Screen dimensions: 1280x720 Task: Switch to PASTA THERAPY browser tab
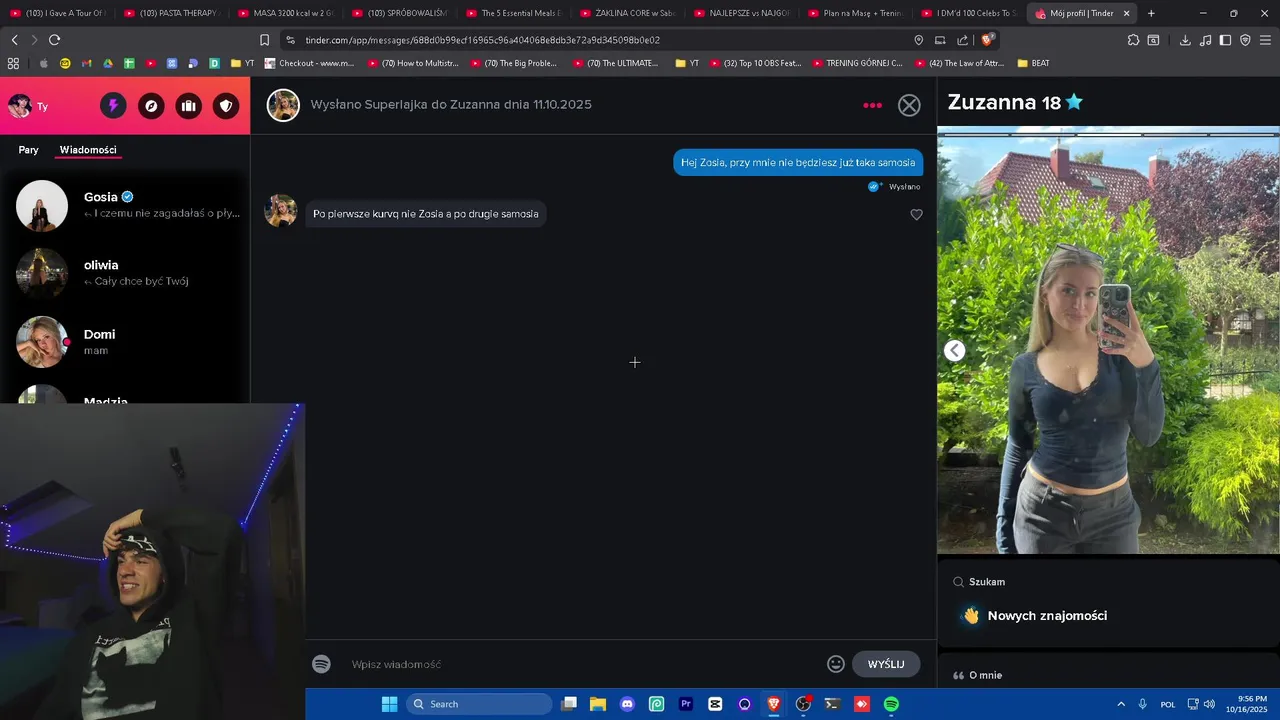[171, 13]
